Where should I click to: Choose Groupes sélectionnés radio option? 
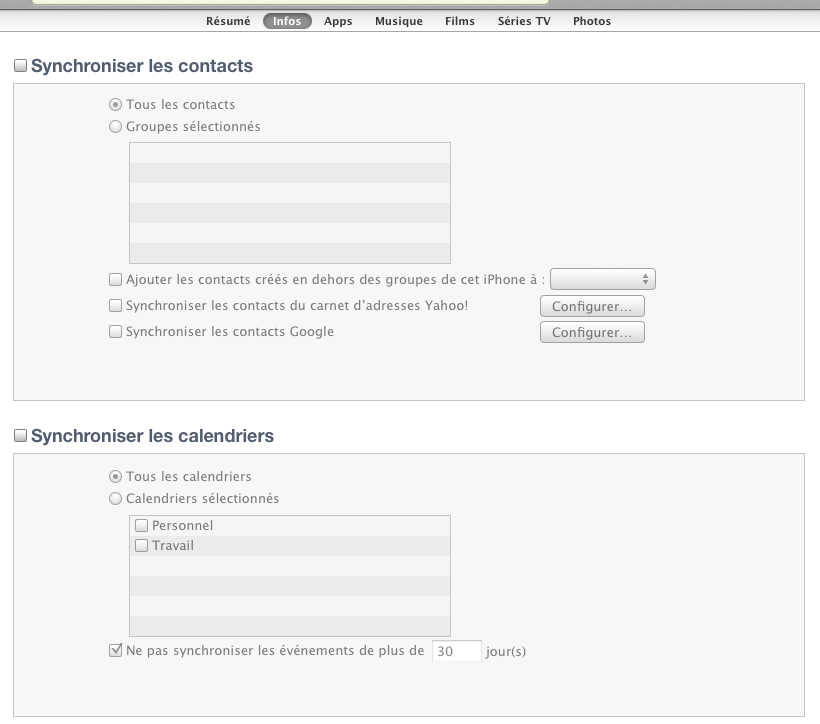pyautogui.click(x=115, y=127)
